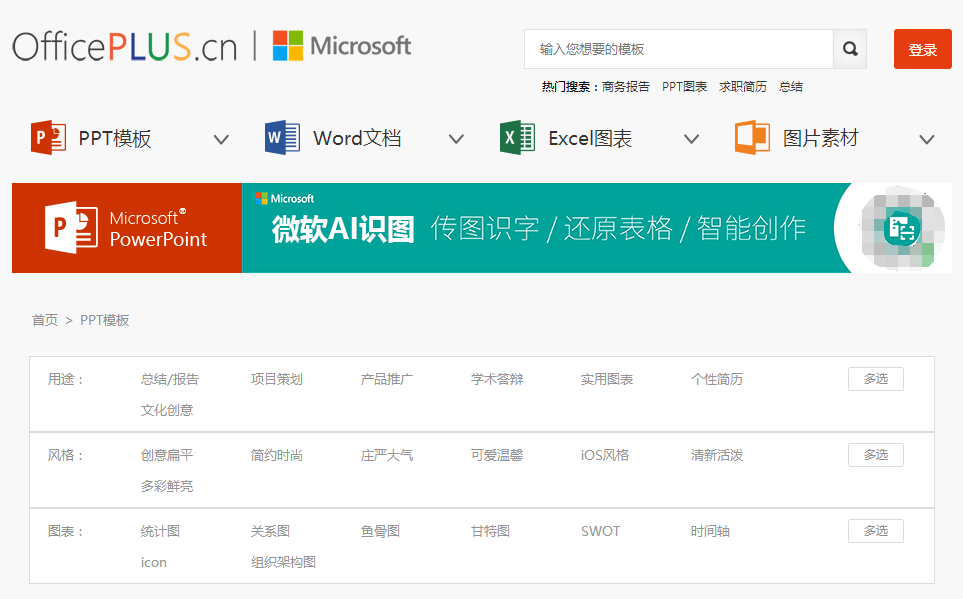Click 多选 in the 用途 row
The width and height of the screenshot is (963, 599).
[x=876, y=379]
